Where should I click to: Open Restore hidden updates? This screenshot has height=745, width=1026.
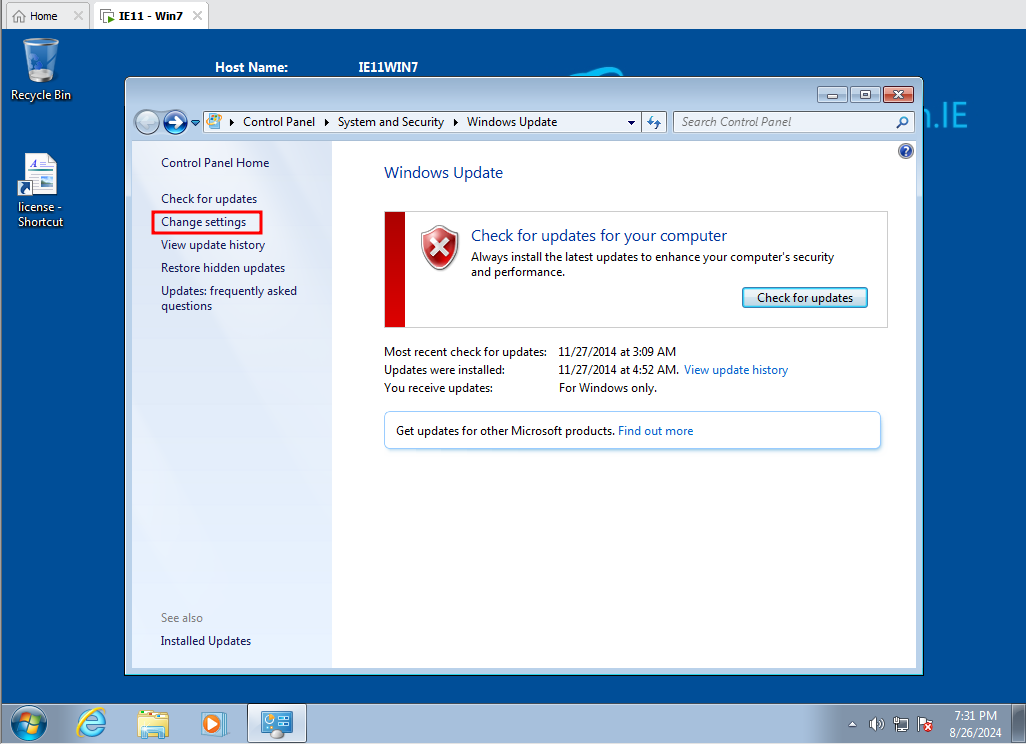point(223,268)
